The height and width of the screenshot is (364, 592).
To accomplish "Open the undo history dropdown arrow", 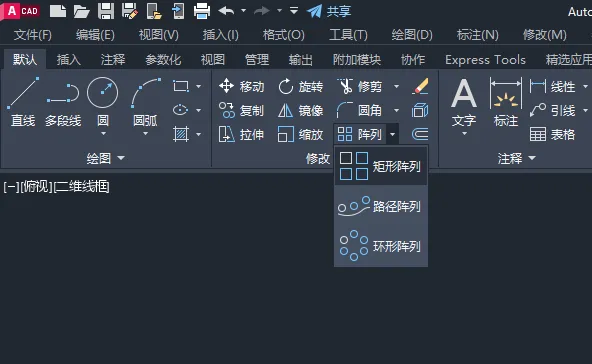I will tap(244, 11).
